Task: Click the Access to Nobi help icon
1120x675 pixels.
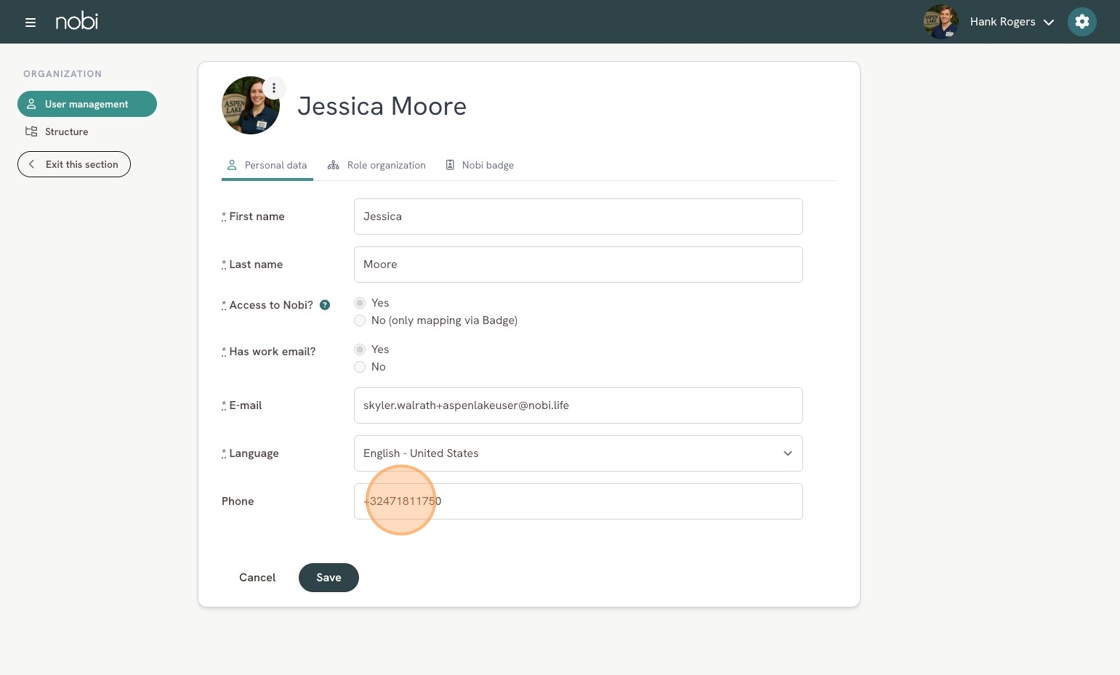Action: pos(325,305)
